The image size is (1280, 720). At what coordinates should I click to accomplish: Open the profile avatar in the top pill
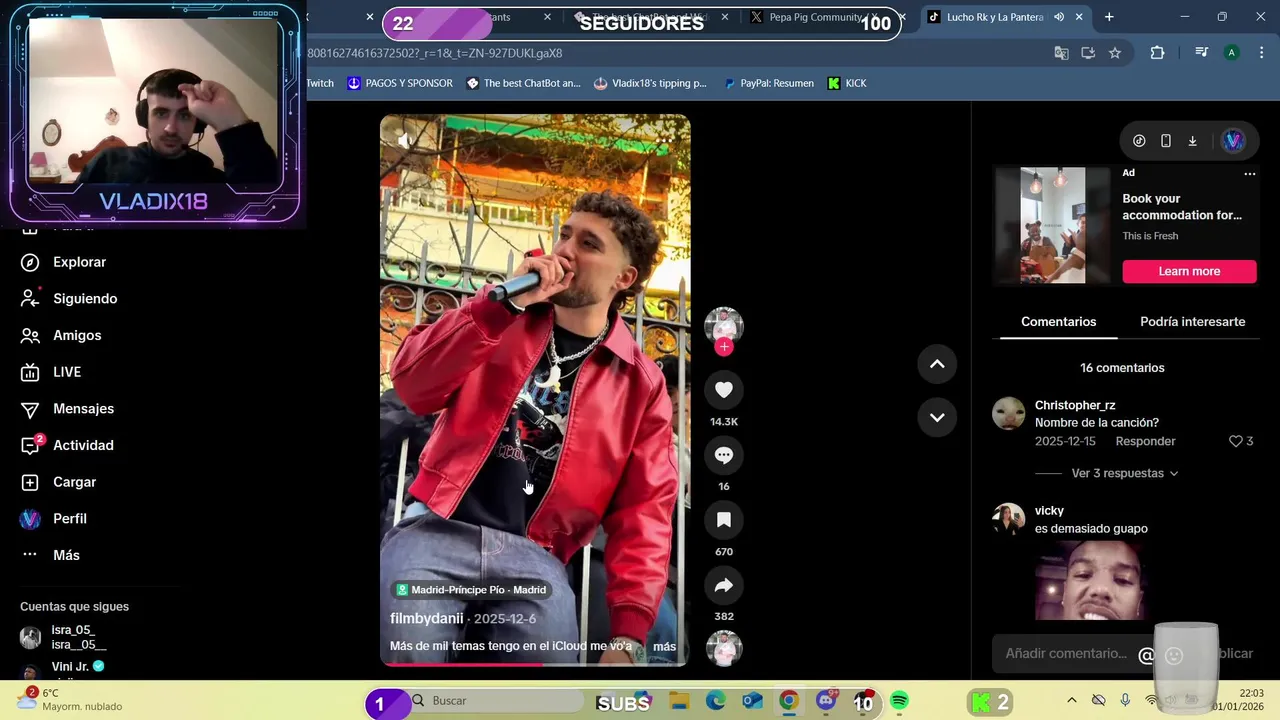click(1233, 141)
